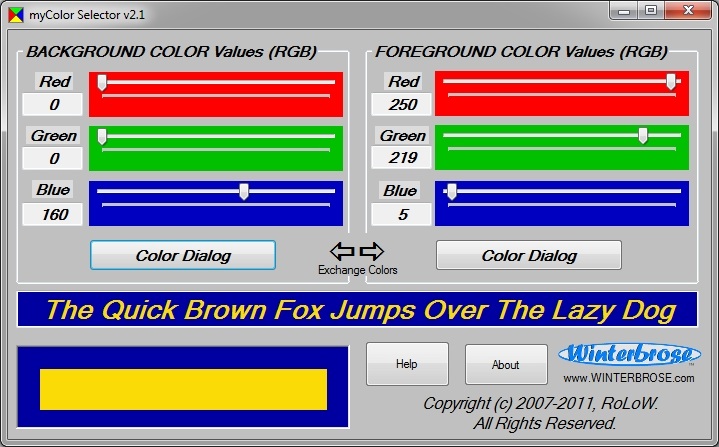Open the foreground Color Dialog button
Viewport: 719px width, 447px height.
pos(529,255)
